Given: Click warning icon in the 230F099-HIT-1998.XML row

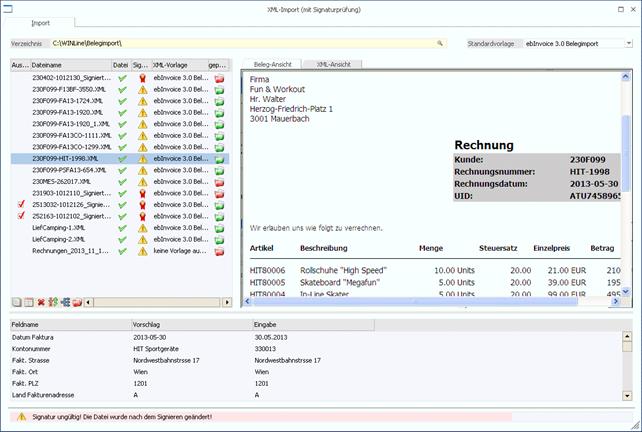Looking at the screenshot, I should (x=141, y=158).
